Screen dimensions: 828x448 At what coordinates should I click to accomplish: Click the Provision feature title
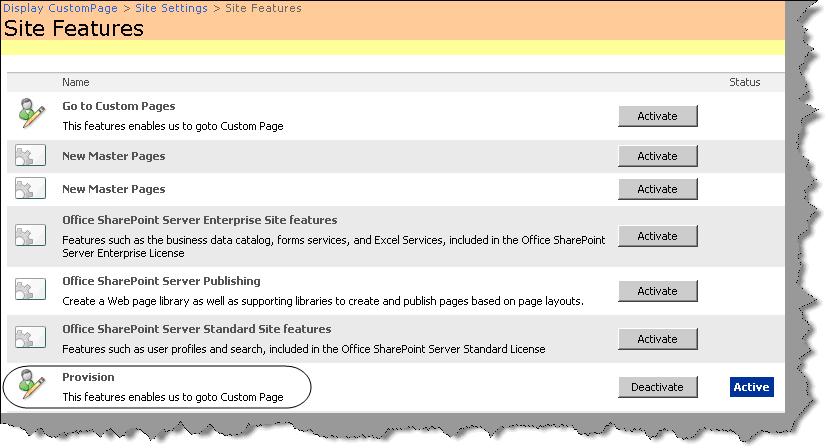88,377
